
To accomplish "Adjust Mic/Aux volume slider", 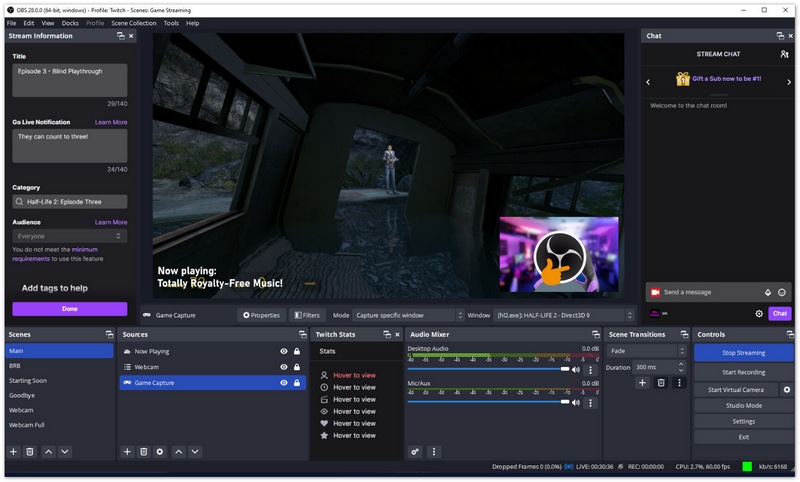I will (x=488, y=402).
